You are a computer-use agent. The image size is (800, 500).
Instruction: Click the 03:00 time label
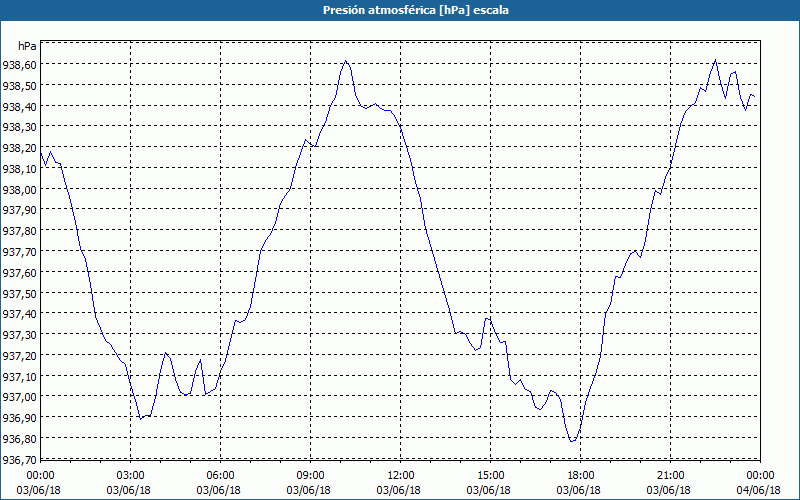[x=131, y=476]
